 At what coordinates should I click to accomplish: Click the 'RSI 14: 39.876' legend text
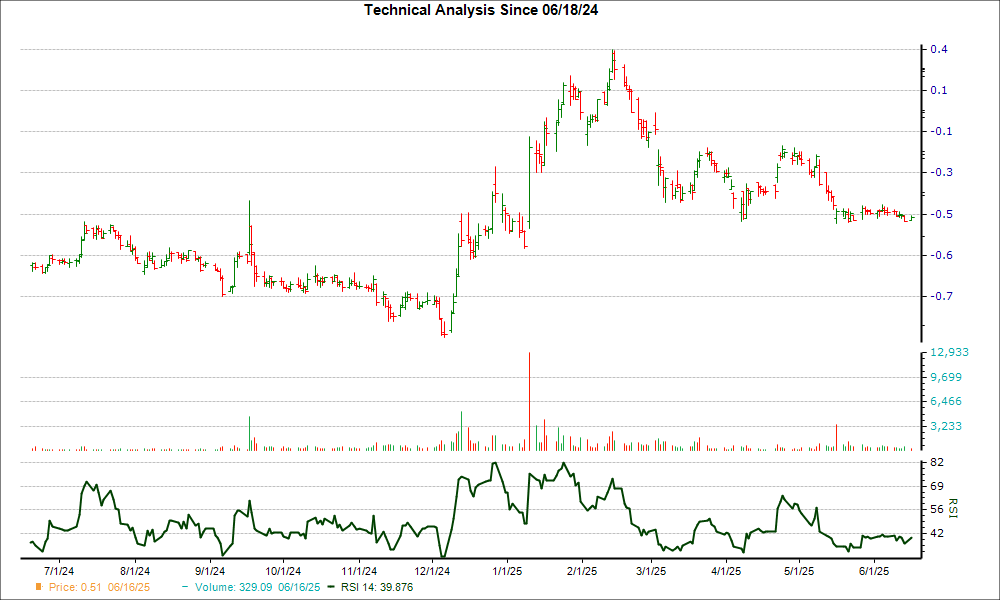pos(377,587)
